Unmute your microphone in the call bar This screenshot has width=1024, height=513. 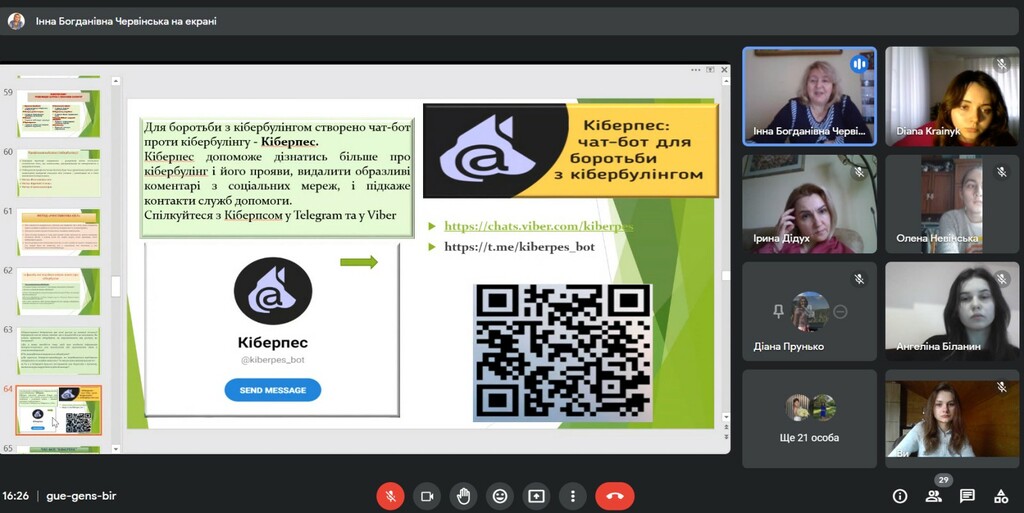point(390,495)
